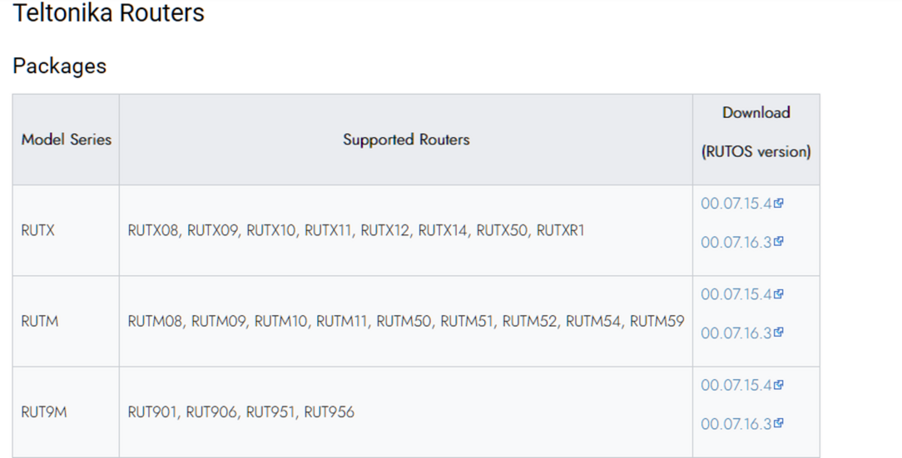Click external-link icon beside RUTM 00.07.15.4
Screen dimensions: 902x458
(x=778, y=294)
